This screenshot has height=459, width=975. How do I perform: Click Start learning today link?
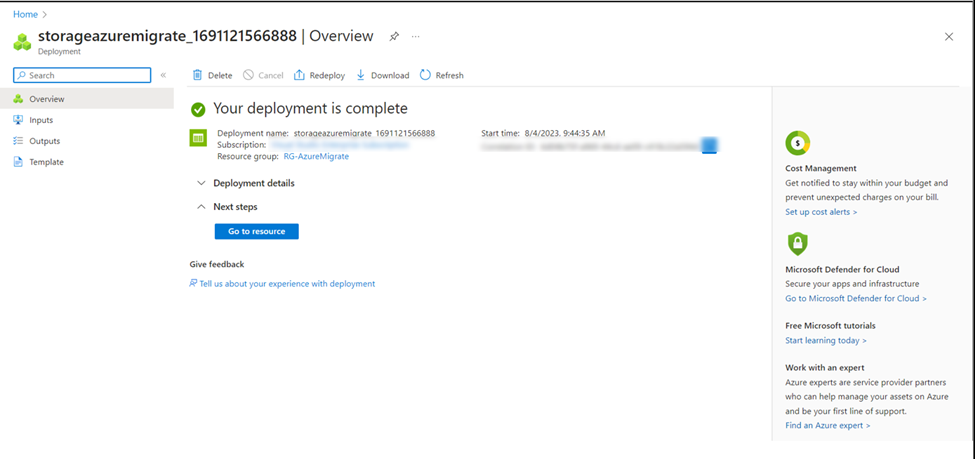(826, 341)
